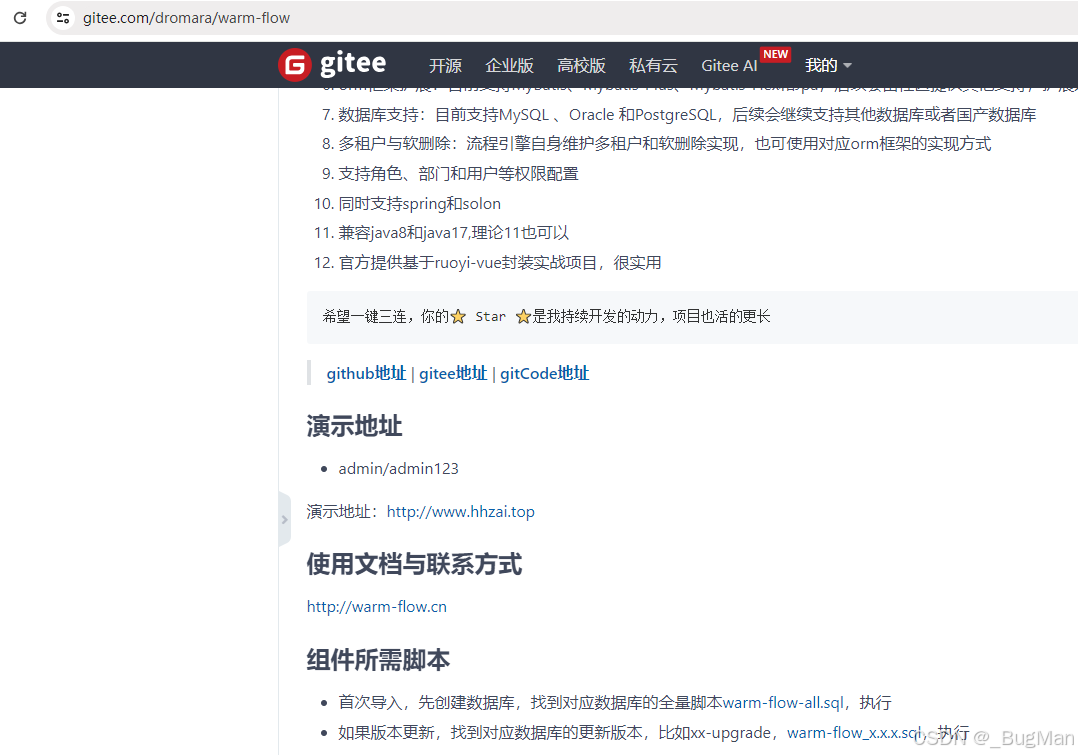
Task: Open the demo link http://www.hhzai.top
Action: coord(461,512)
